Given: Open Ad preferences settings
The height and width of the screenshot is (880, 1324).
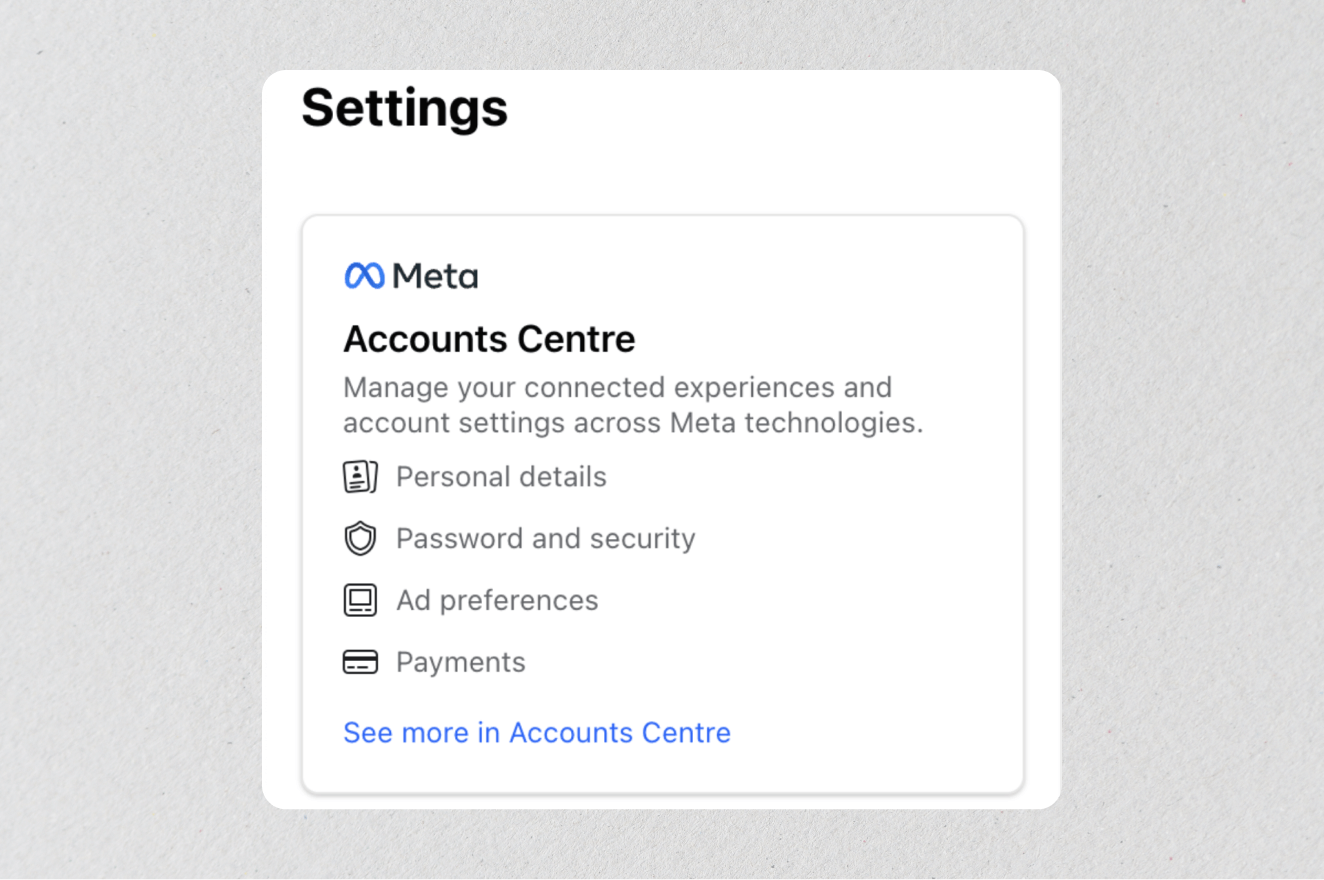Looking at the screenshot, I should pos(497,600).
